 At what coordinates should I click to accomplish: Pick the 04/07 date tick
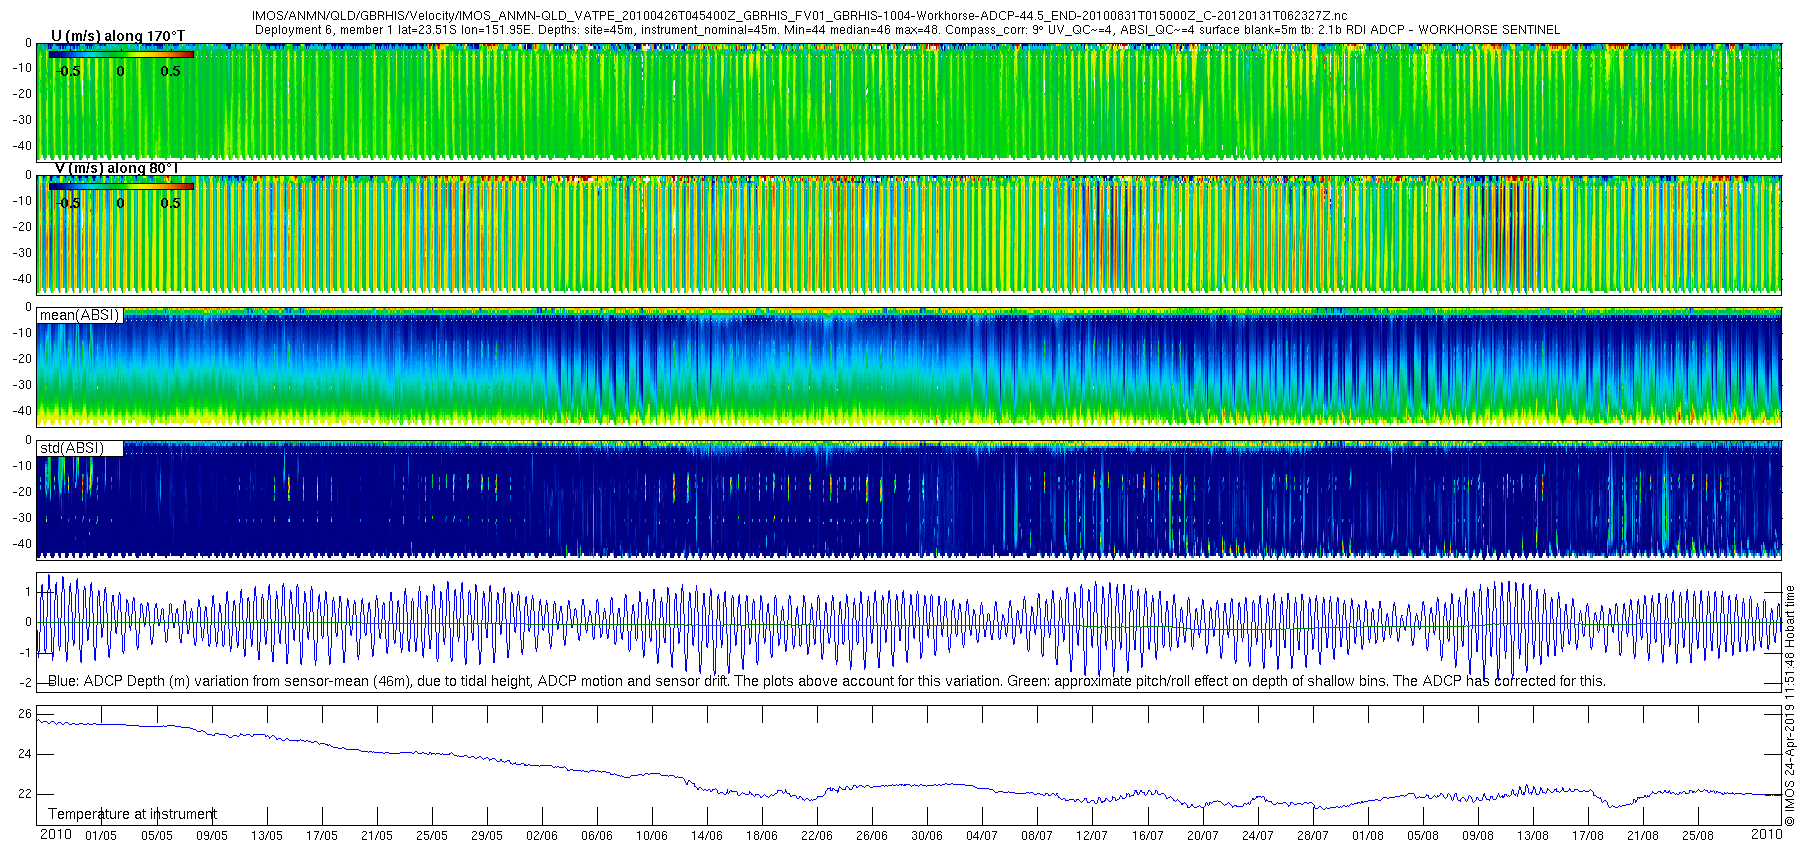pos(982,836)
